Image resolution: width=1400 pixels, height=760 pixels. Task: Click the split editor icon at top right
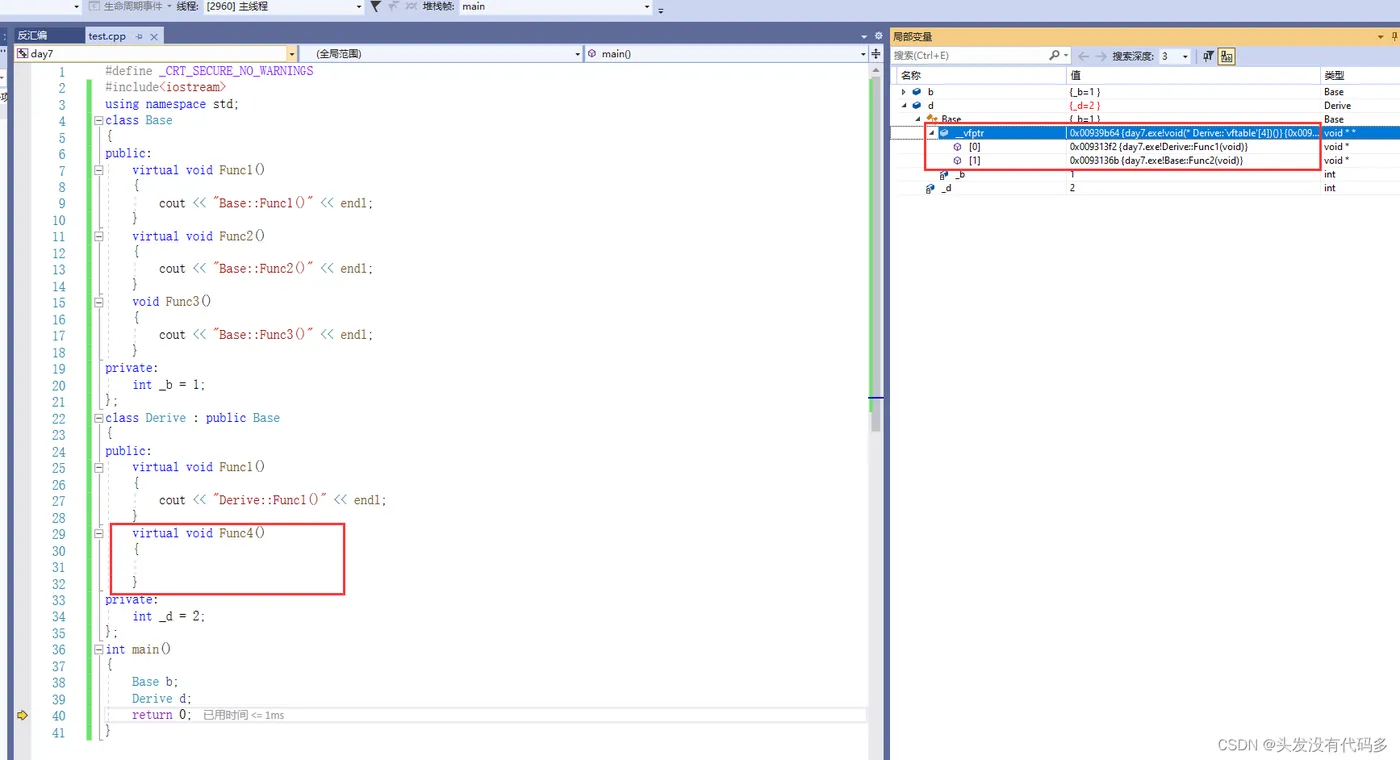(x=876, y=53)
